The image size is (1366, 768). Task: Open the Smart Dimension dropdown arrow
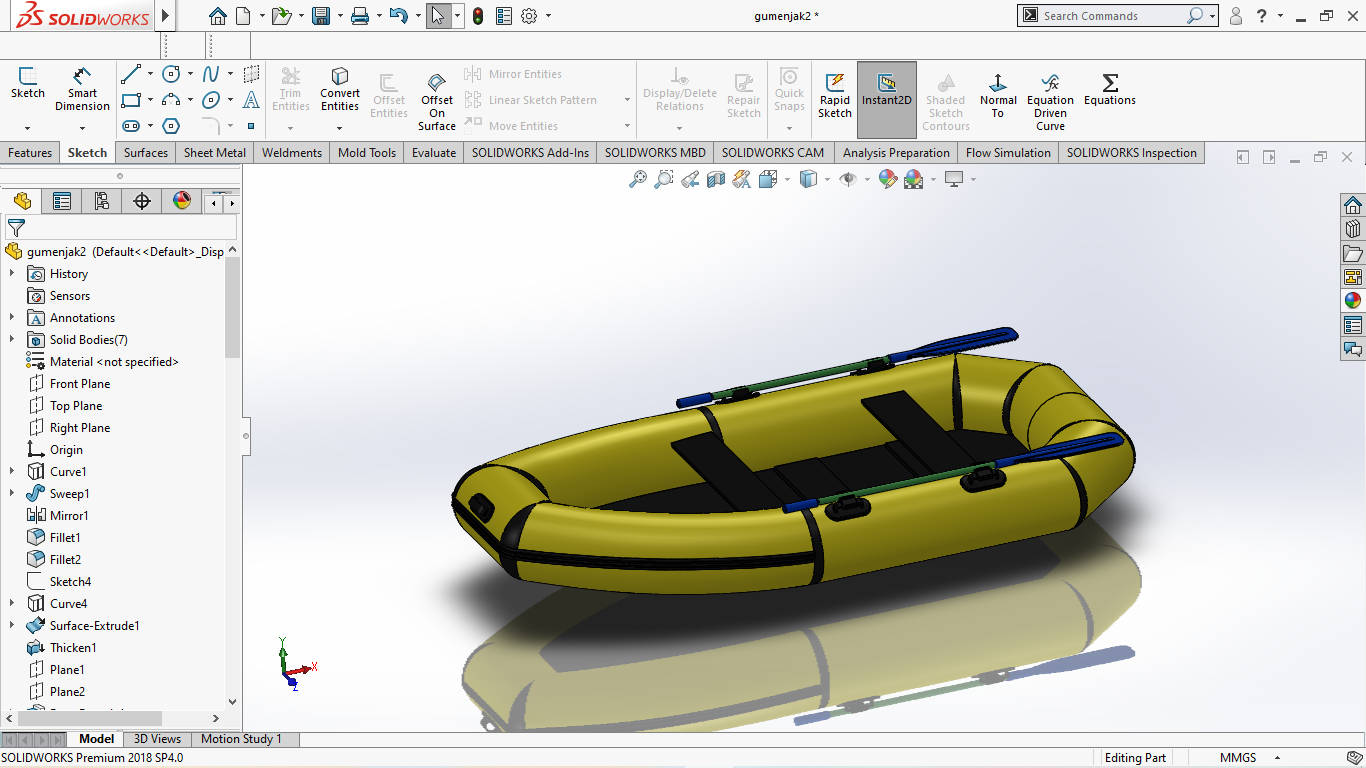tap(82, 128)
